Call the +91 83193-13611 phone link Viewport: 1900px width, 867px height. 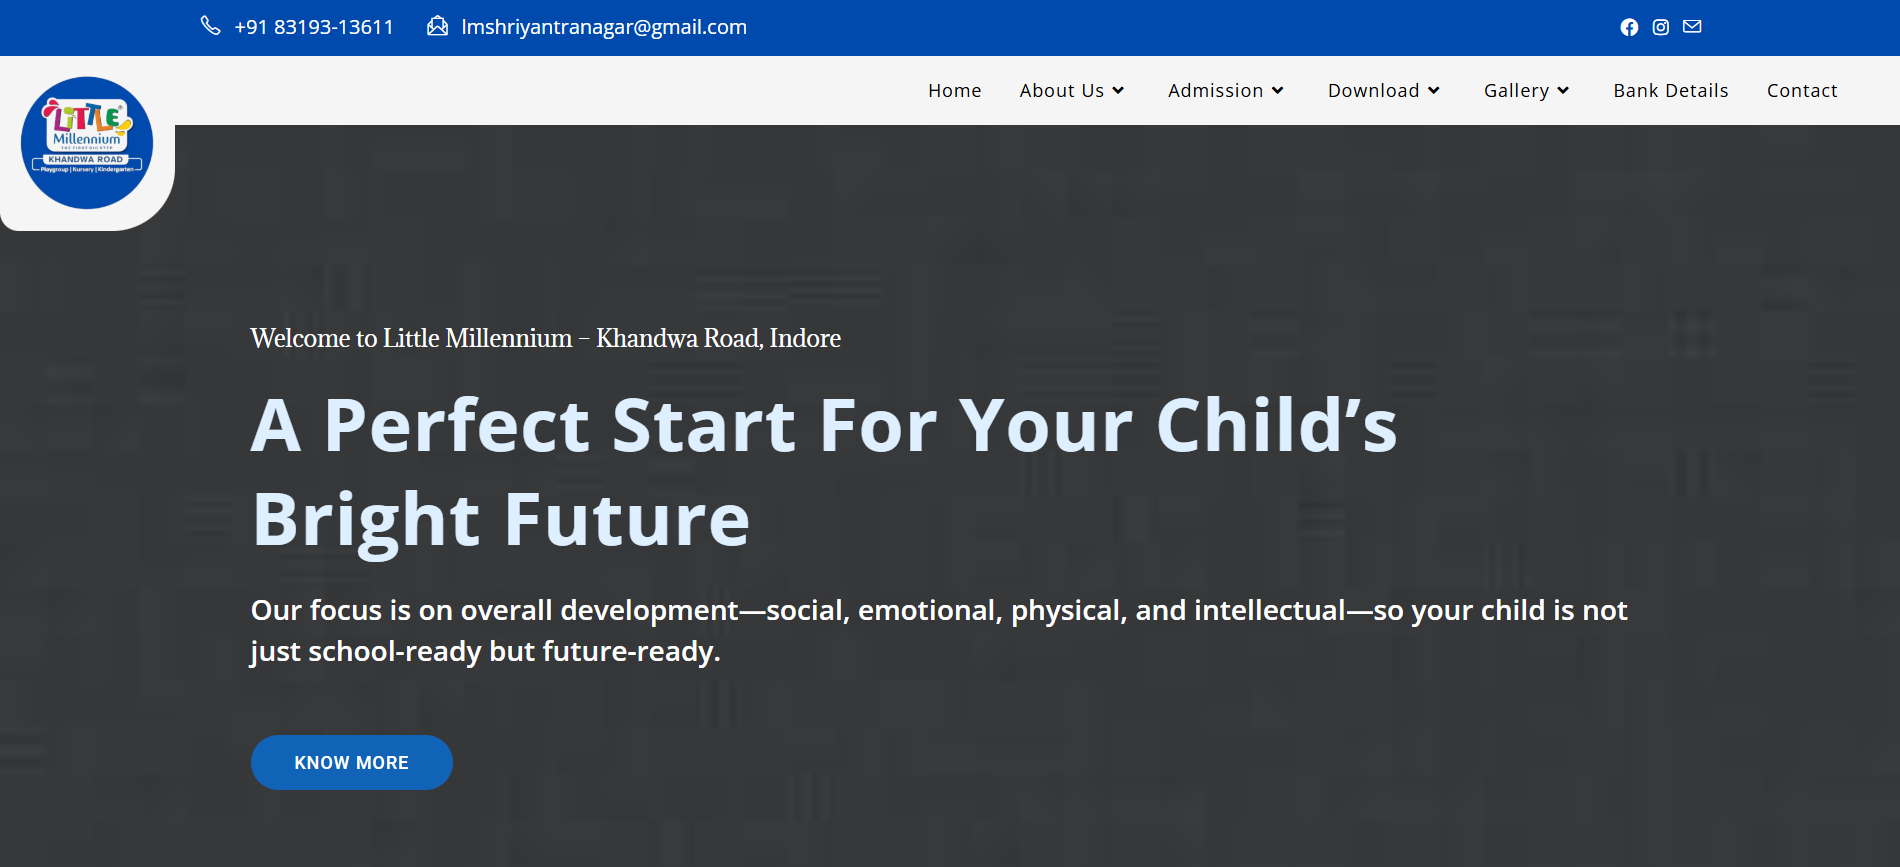(x=314, y=27)
